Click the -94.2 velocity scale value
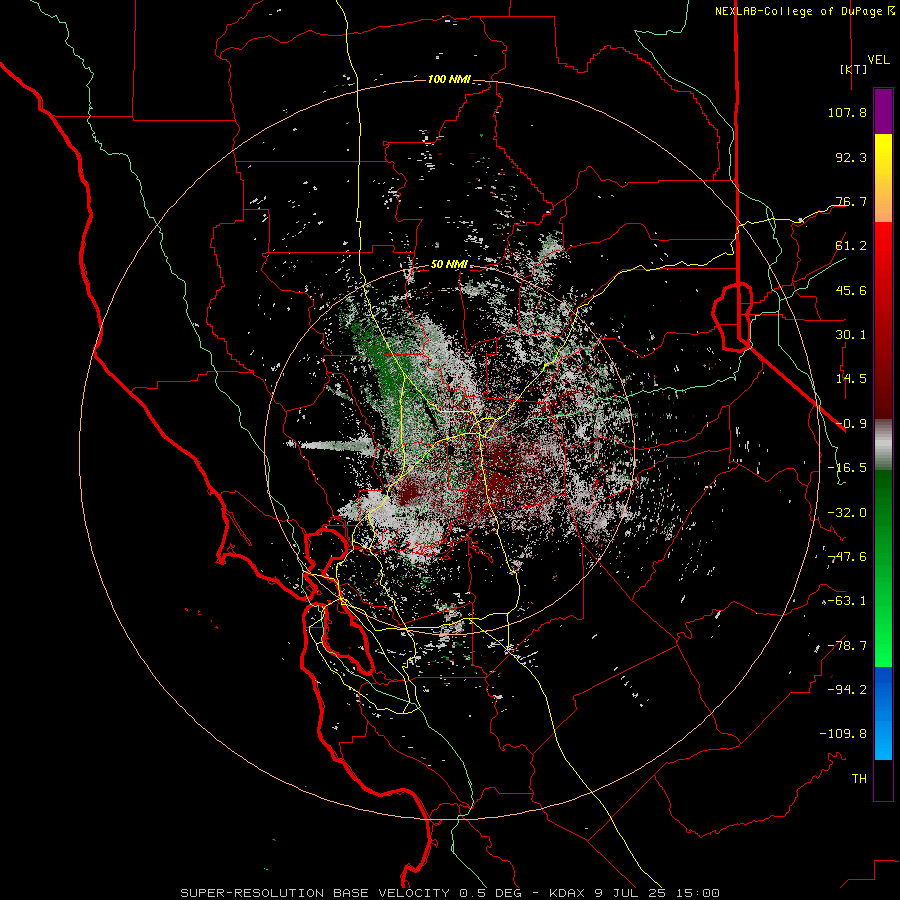The width and height of the screenshot is (900, 900). pyautogui.click(x=847, y=690)
